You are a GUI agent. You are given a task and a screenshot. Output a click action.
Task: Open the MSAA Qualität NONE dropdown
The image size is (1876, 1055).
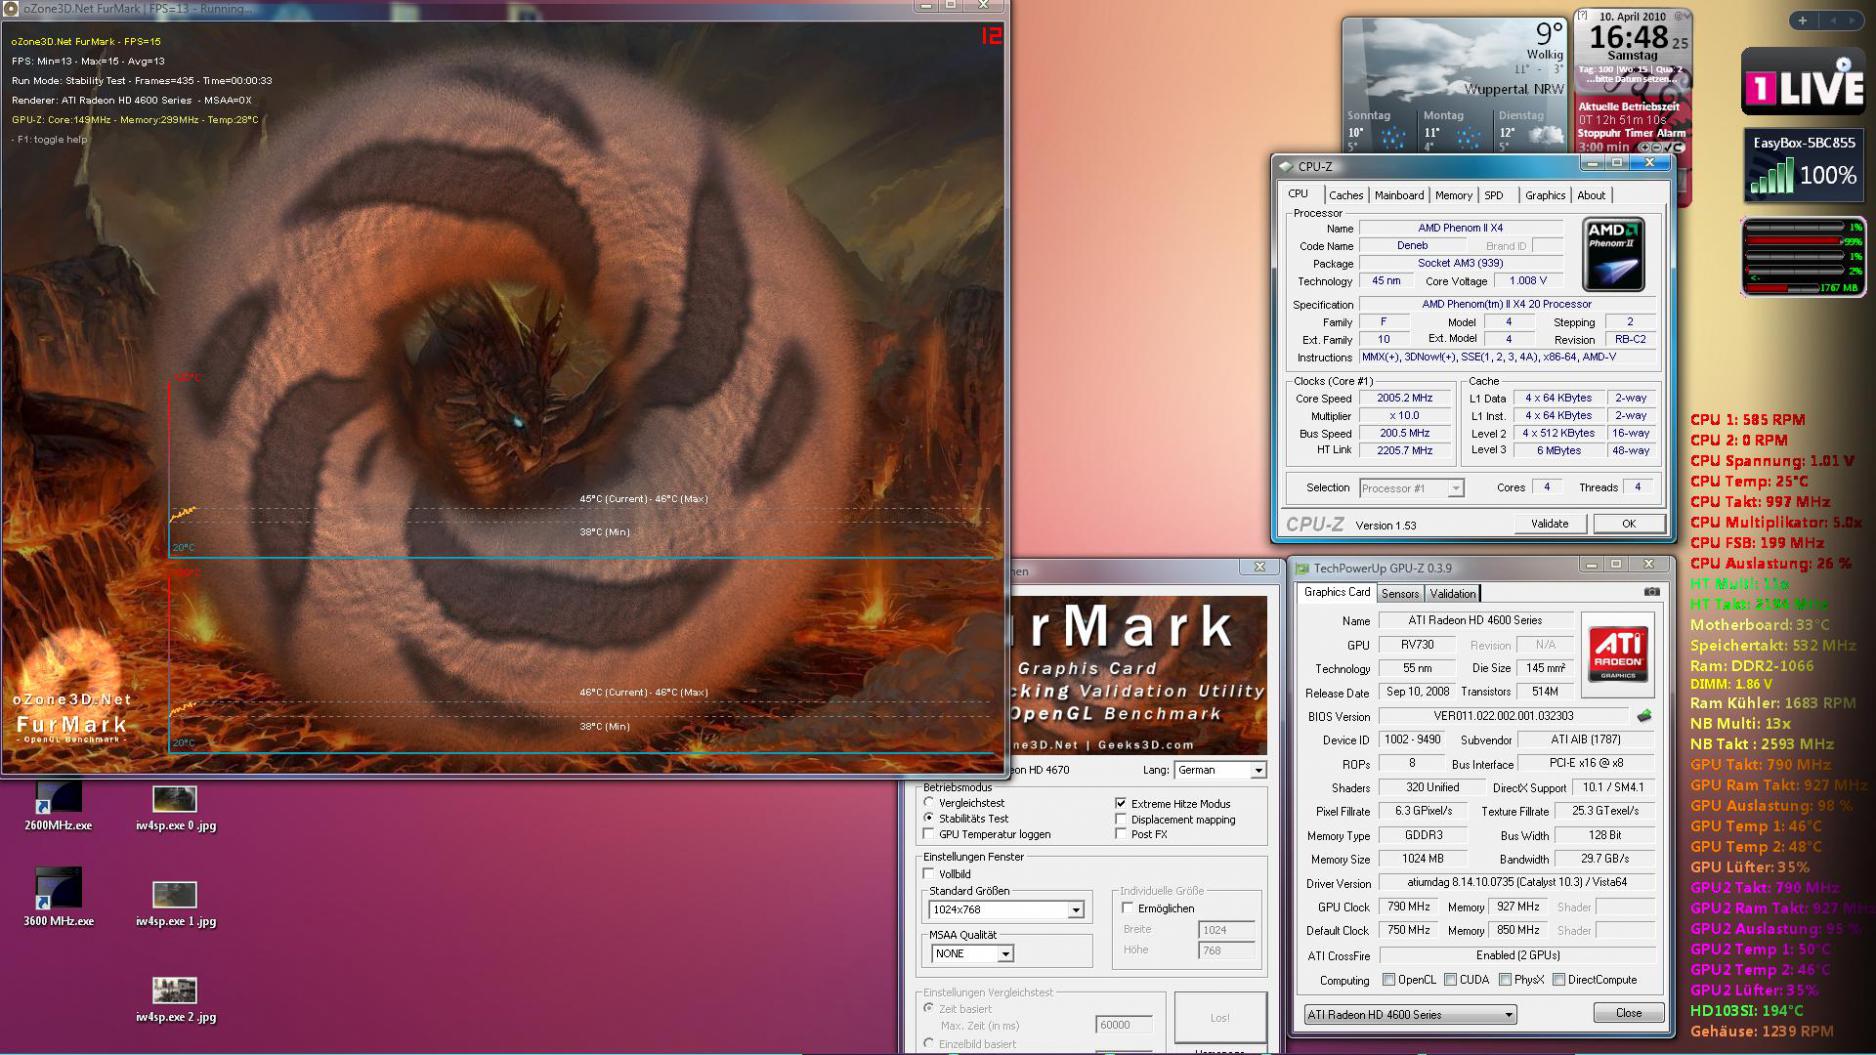pos(972,953)
